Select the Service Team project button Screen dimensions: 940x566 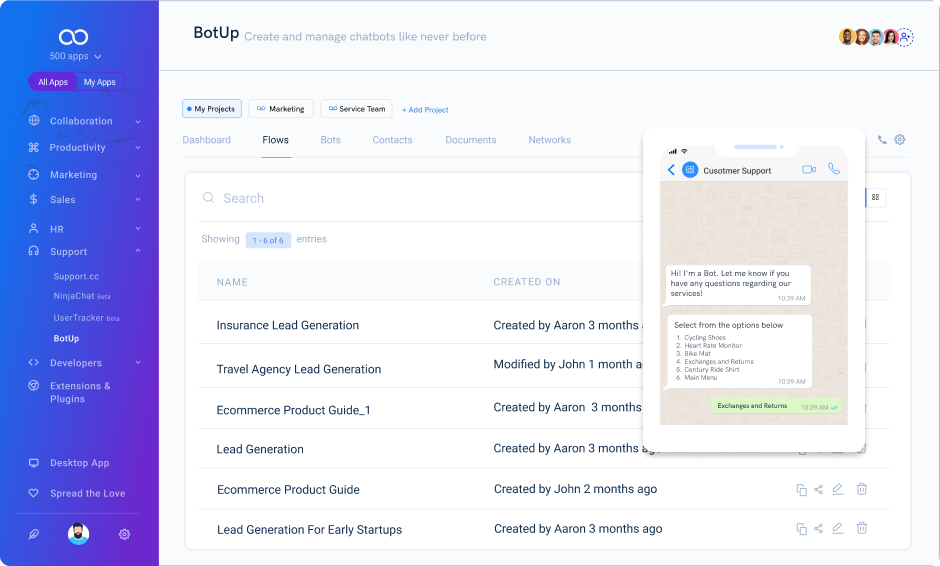pyautogui.click(x=356, y=109)
